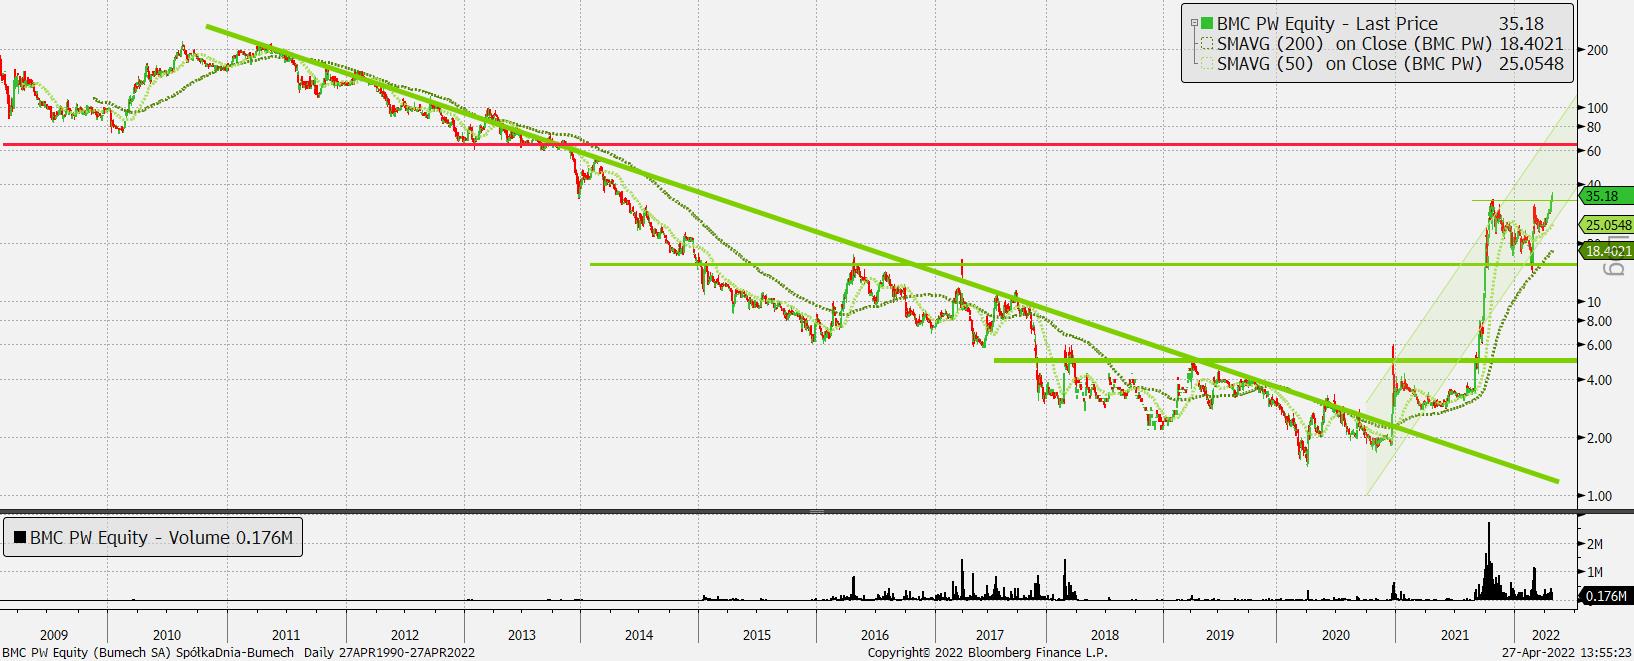Click the 2018 year label on time axis

1105,635
